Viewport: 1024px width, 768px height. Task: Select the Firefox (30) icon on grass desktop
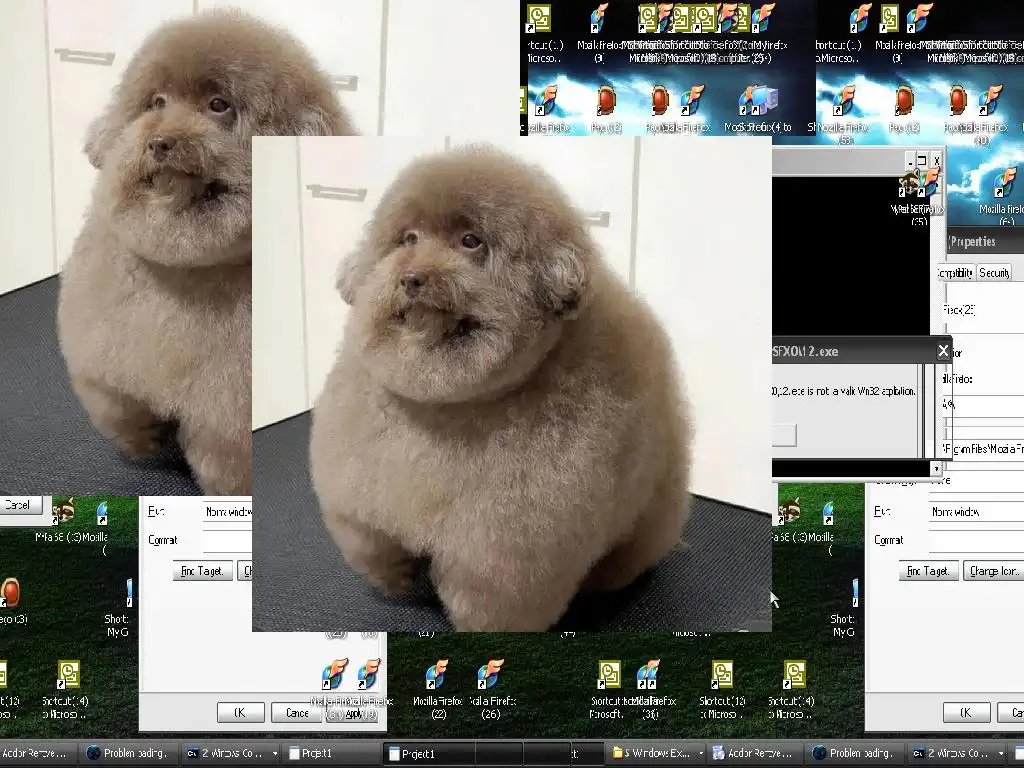pyautogui.click(x=648, y=677)
